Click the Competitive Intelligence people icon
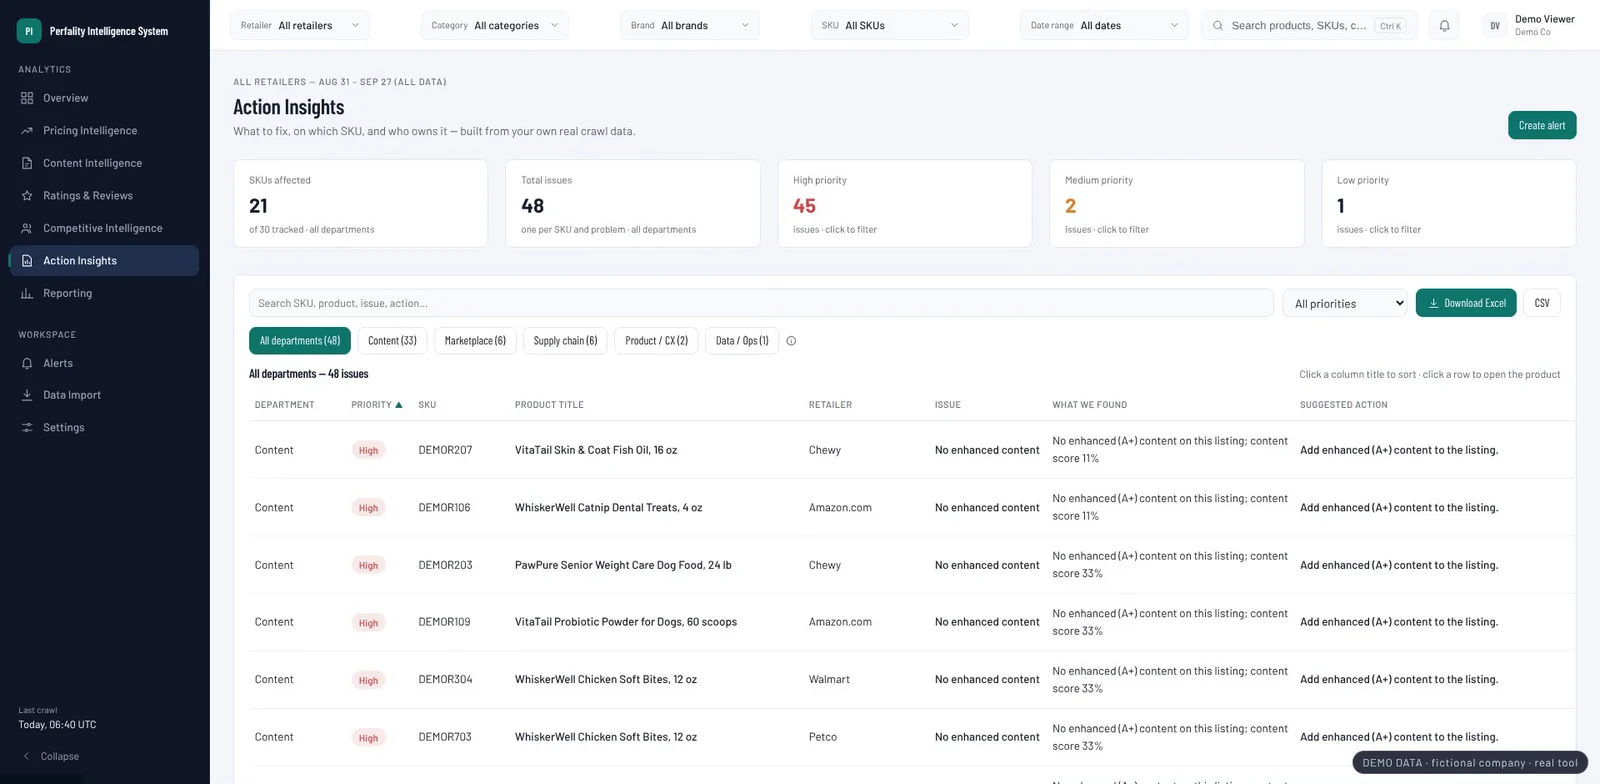 pos(27,228)
